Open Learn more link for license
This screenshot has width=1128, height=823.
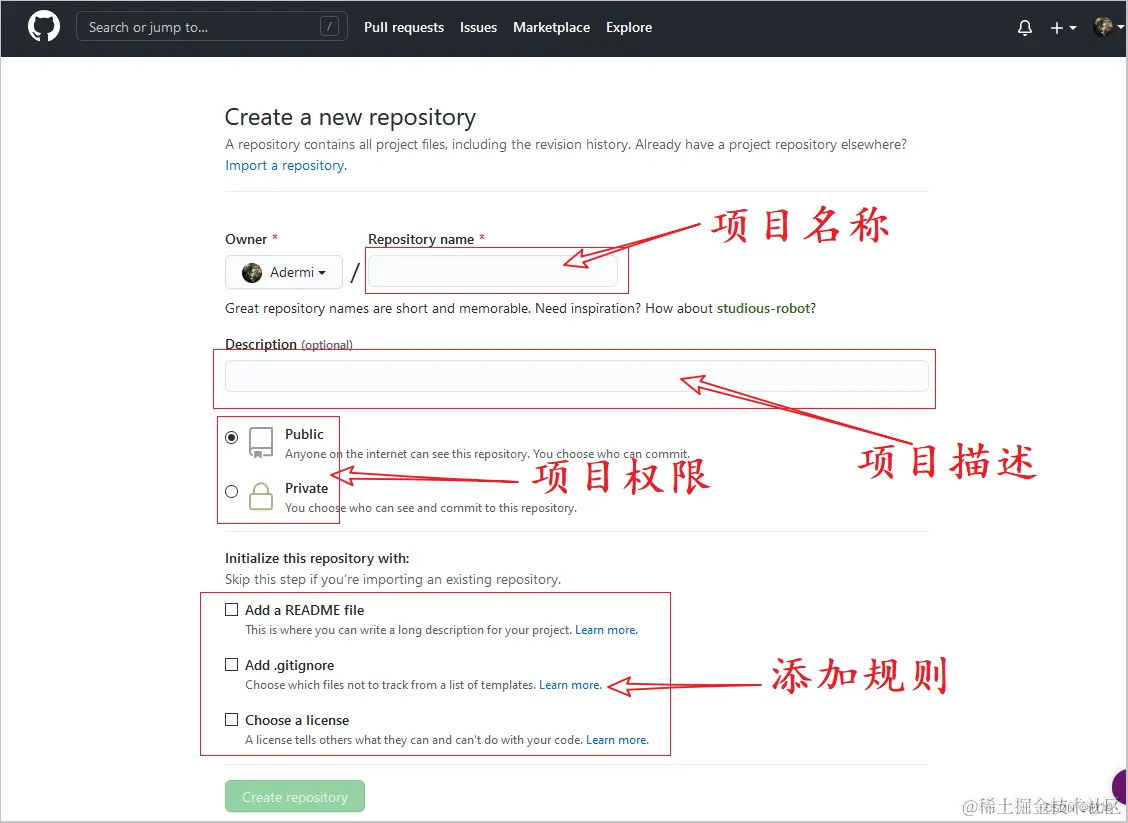[x=617, y=740]
